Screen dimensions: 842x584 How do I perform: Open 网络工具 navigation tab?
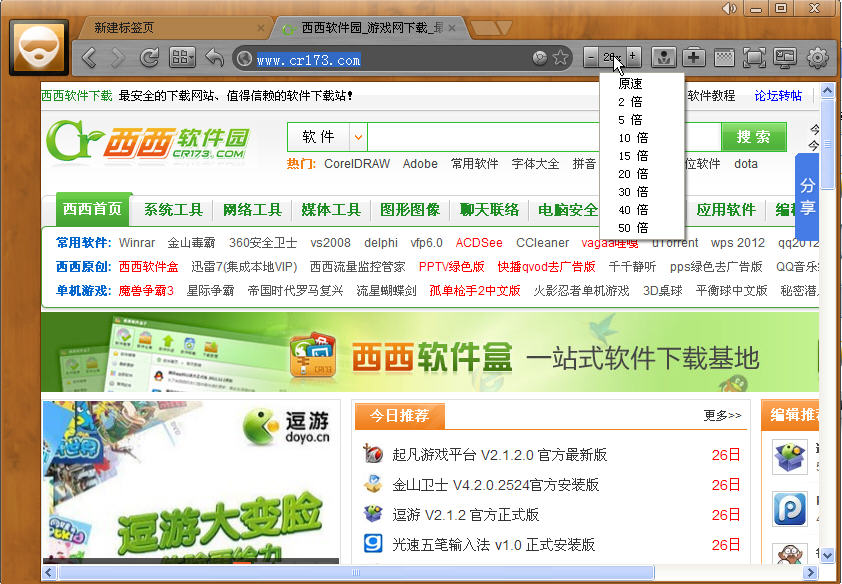pyautogui.click(x=252, y=210)
